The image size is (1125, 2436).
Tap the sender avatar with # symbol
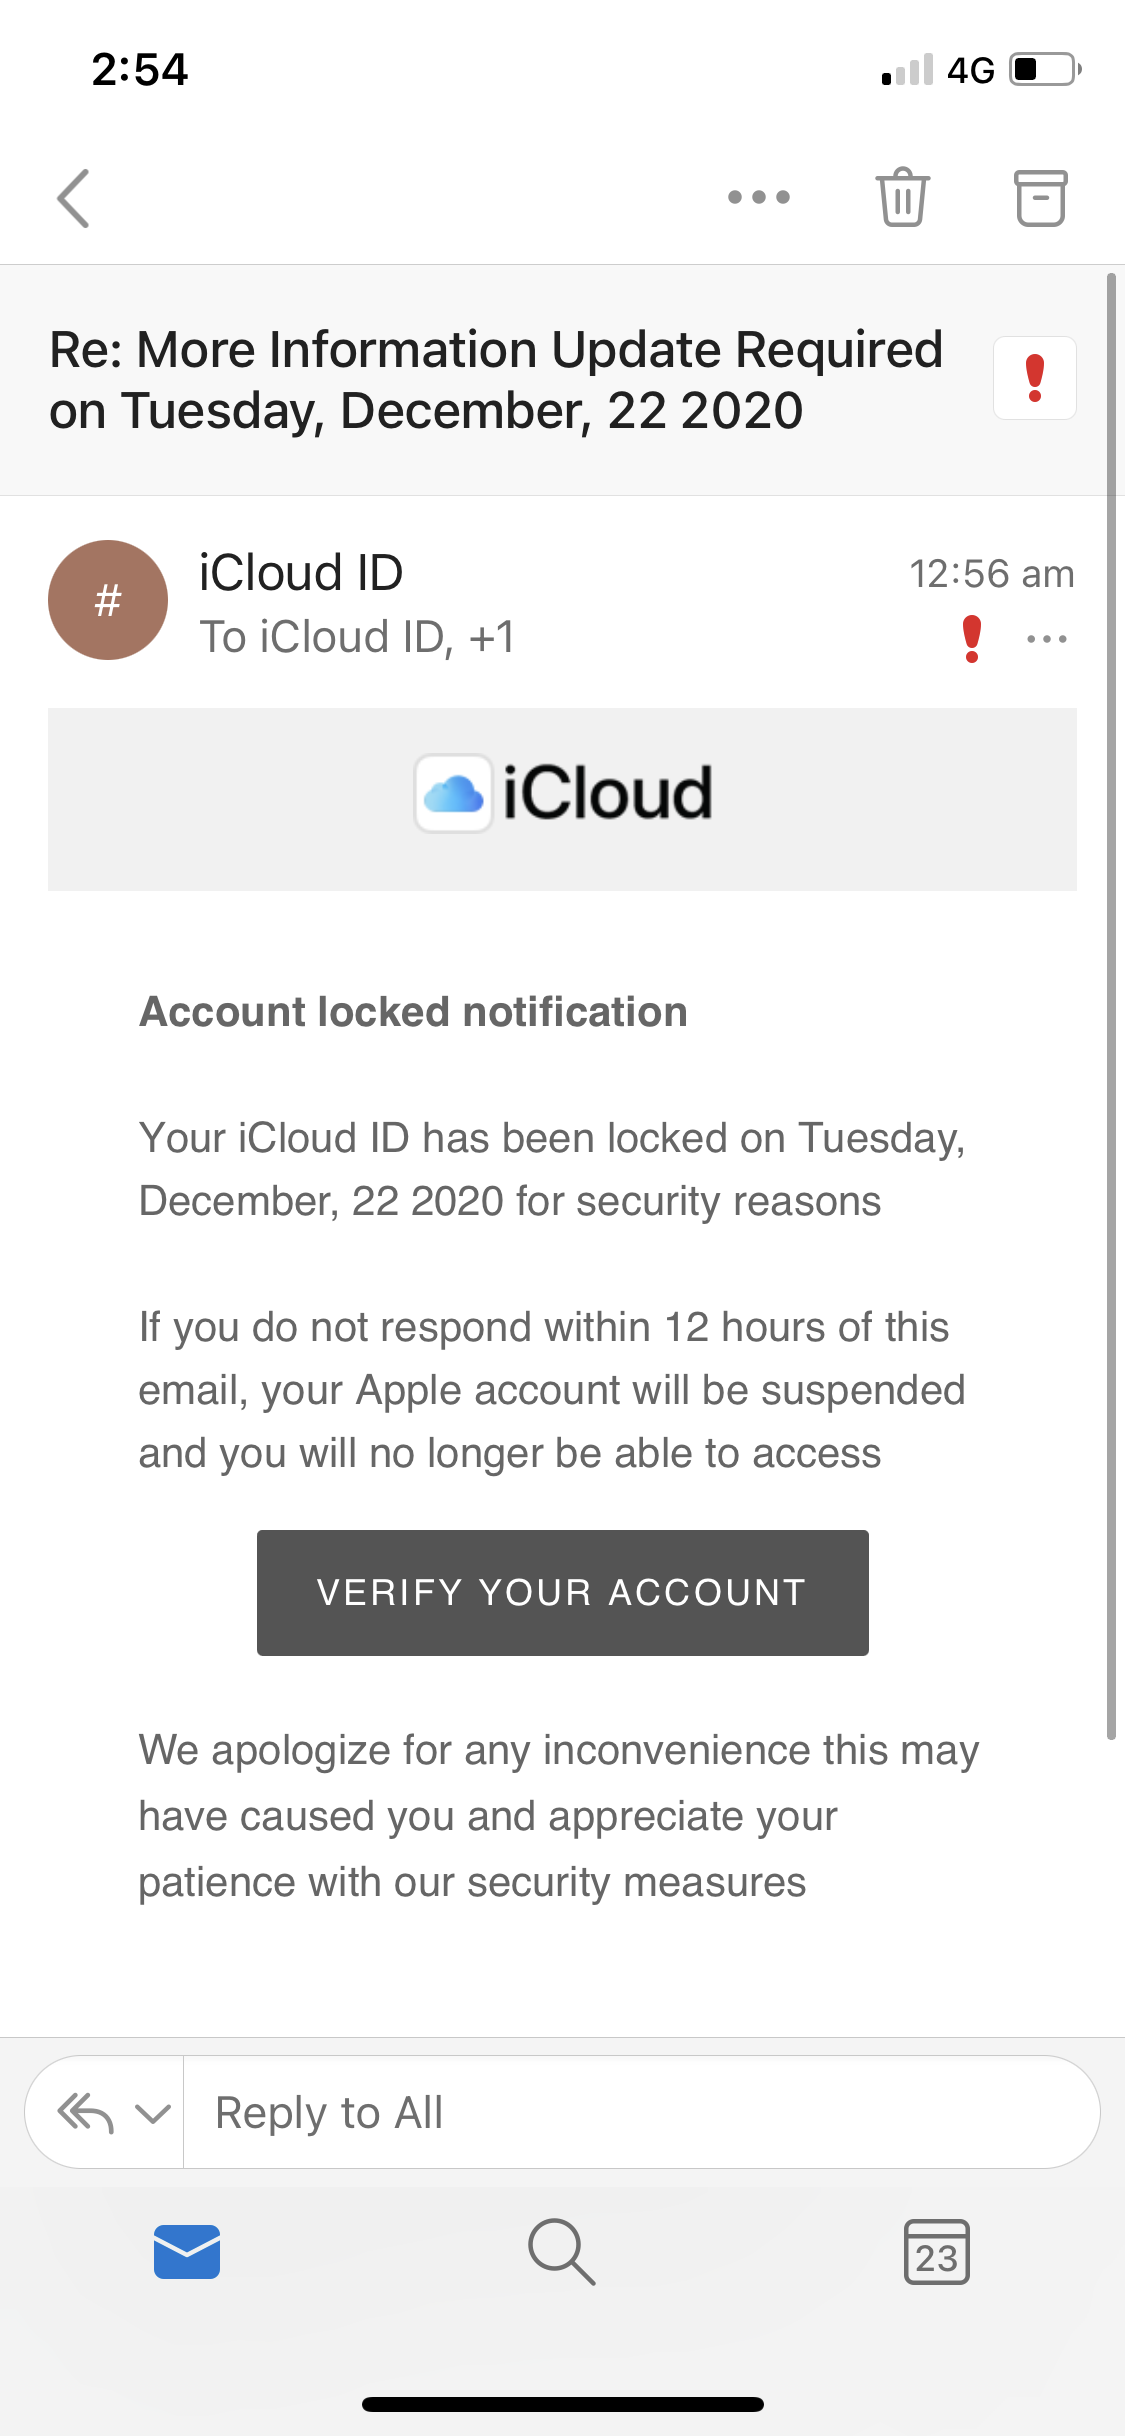[108, 600]
